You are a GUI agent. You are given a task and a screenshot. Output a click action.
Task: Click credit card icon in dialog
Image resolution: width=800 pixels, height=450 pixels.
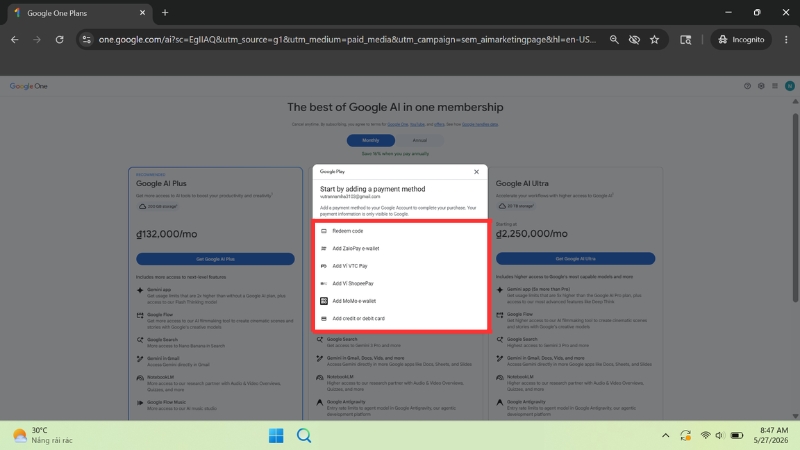point(323,318)
